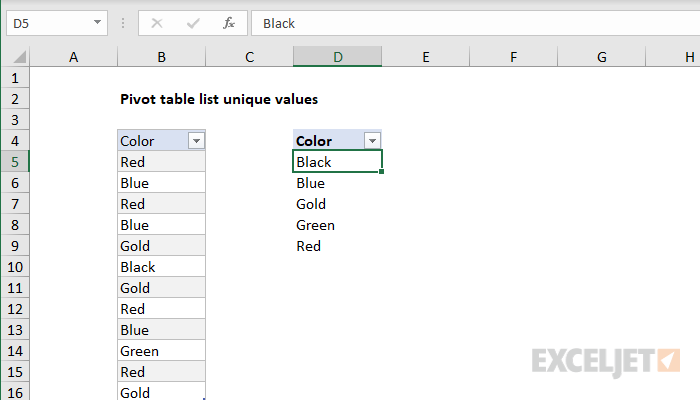Image resolution: width=700 pixels, height=400 pixels.
Task: Select row 14 header
Action: point(15,351)
